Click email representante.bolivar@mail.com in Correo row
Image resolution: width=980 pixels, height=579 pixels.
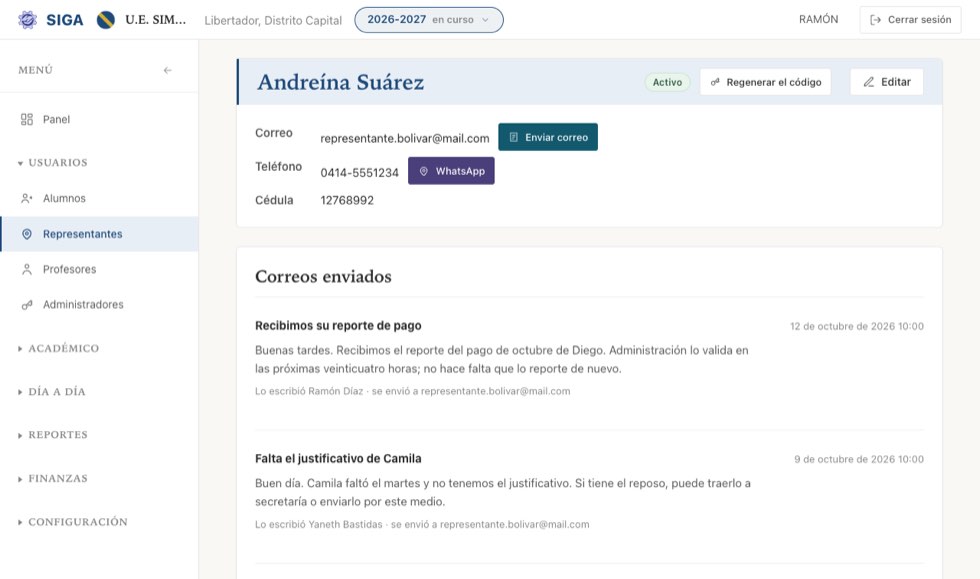pos(405,138)
